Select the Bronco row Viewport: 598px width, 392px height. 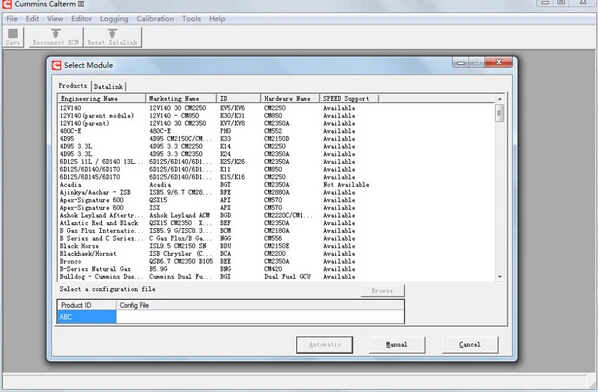tap(277, 261)
